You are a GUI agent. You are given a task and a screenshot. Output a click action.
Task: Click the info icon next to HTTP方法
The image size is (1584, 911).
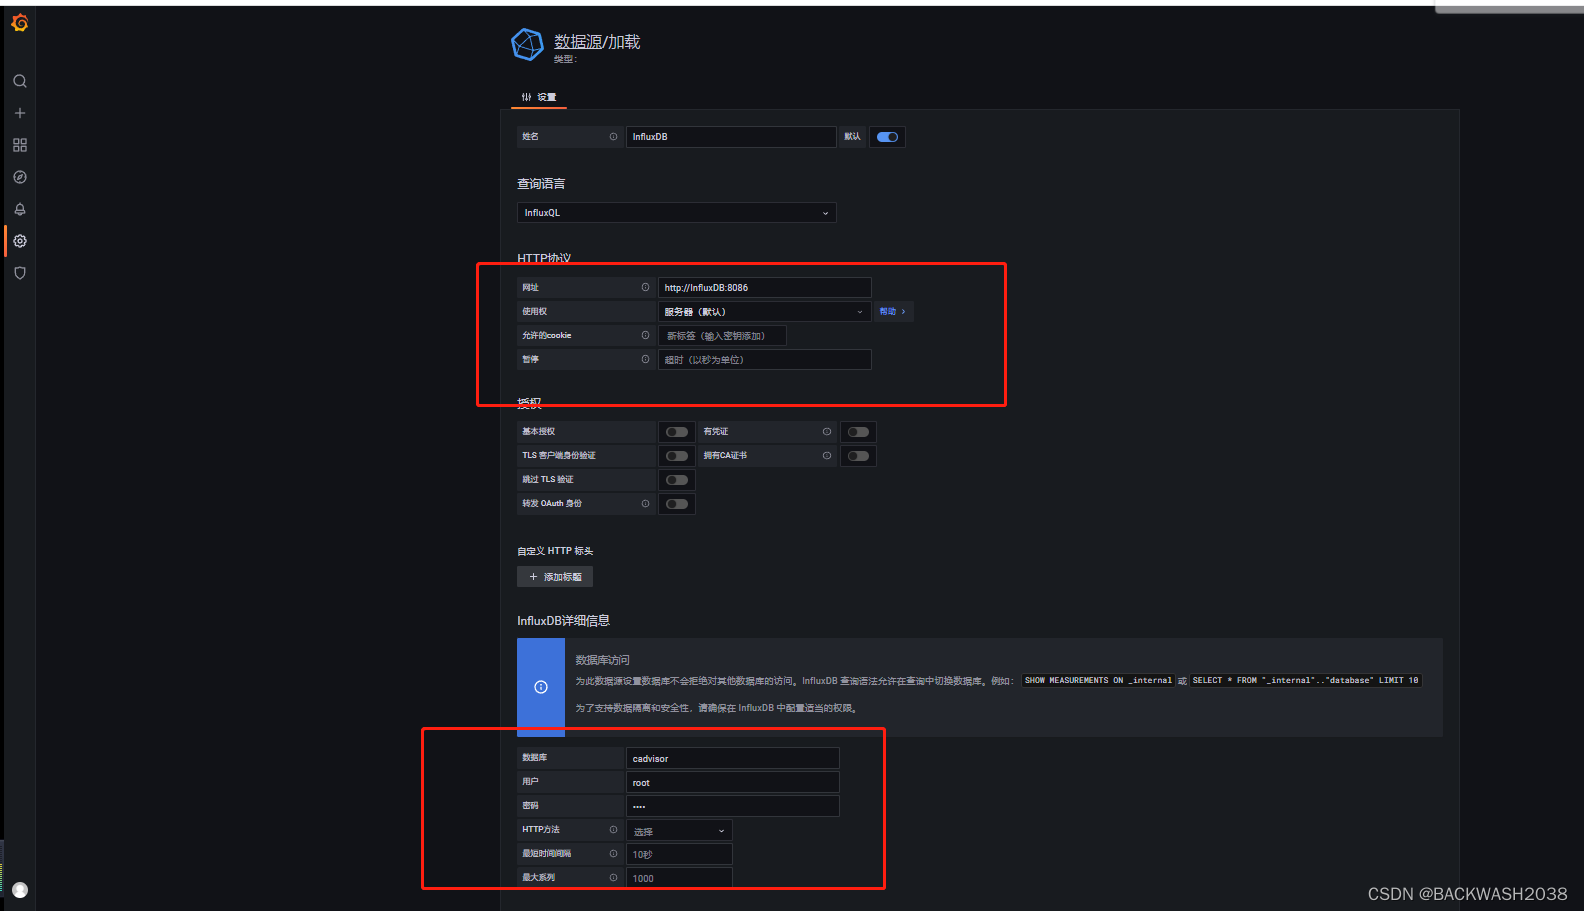click(613, 829)
